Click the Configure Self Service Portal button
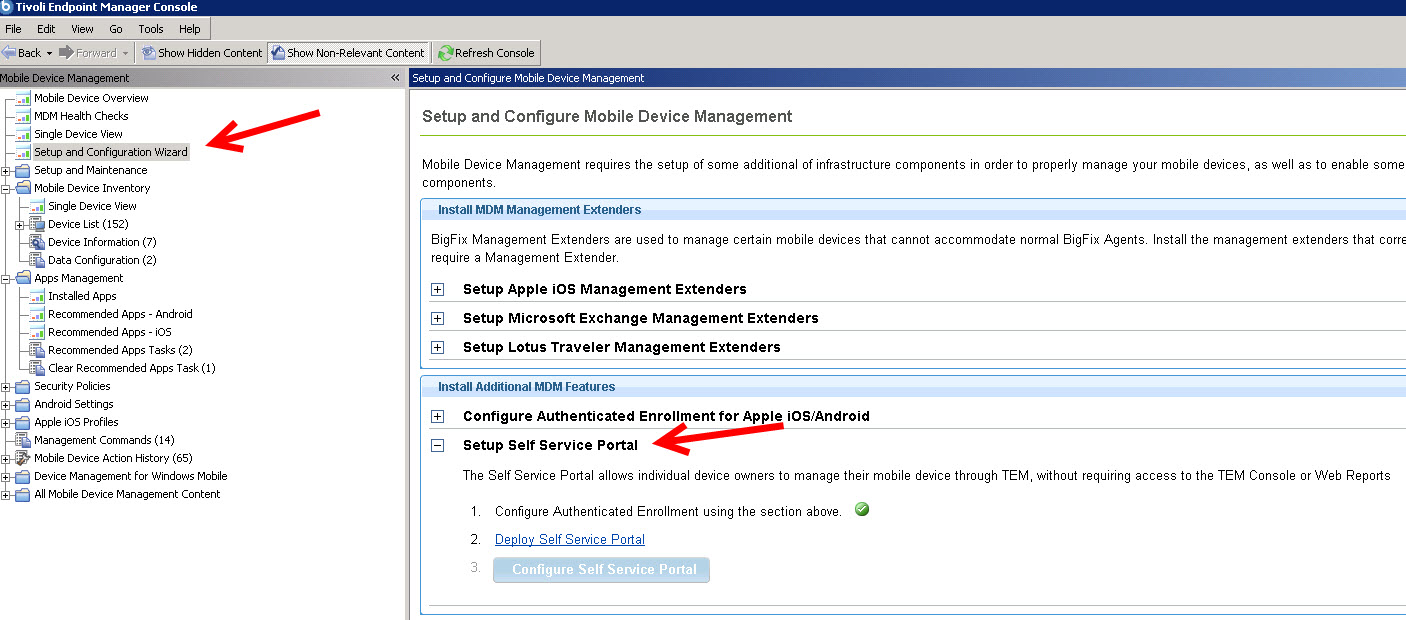This screenshot has width=1406, height=620. click(x=602, y=570)
